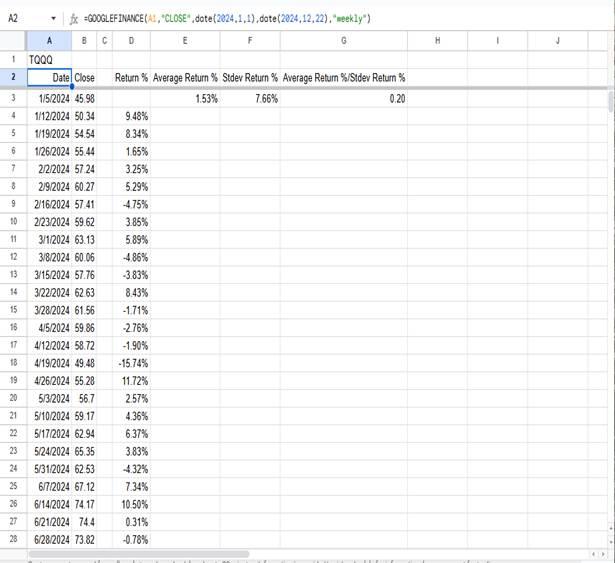Select row 1 header

point(13,60)
